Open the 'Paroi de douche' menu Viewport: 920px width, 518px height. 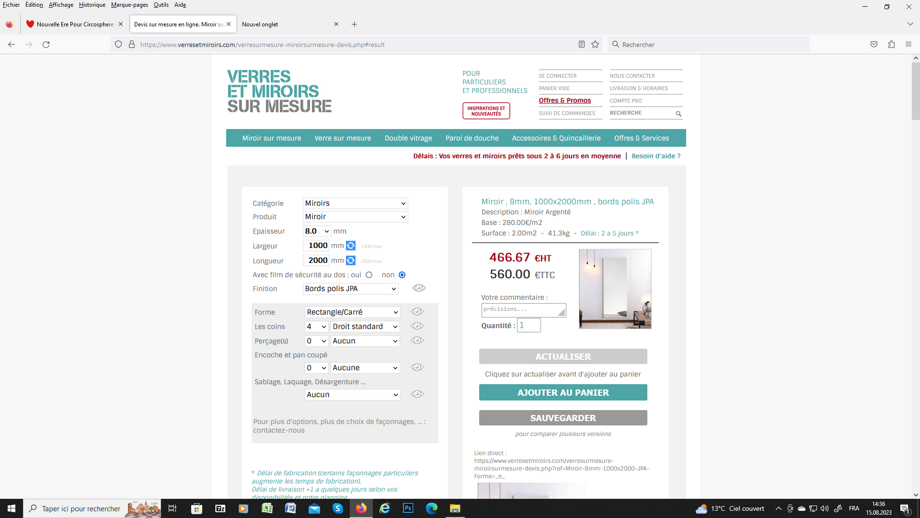point(472,138)
